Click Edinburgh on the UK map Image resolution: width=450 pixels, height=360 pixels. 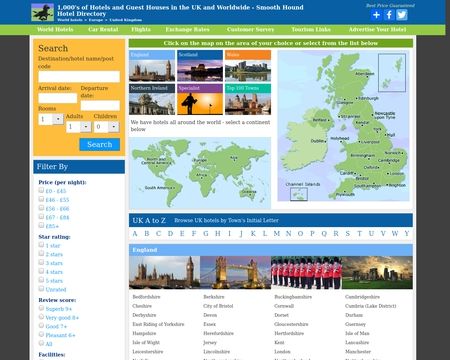pos(368,98)
